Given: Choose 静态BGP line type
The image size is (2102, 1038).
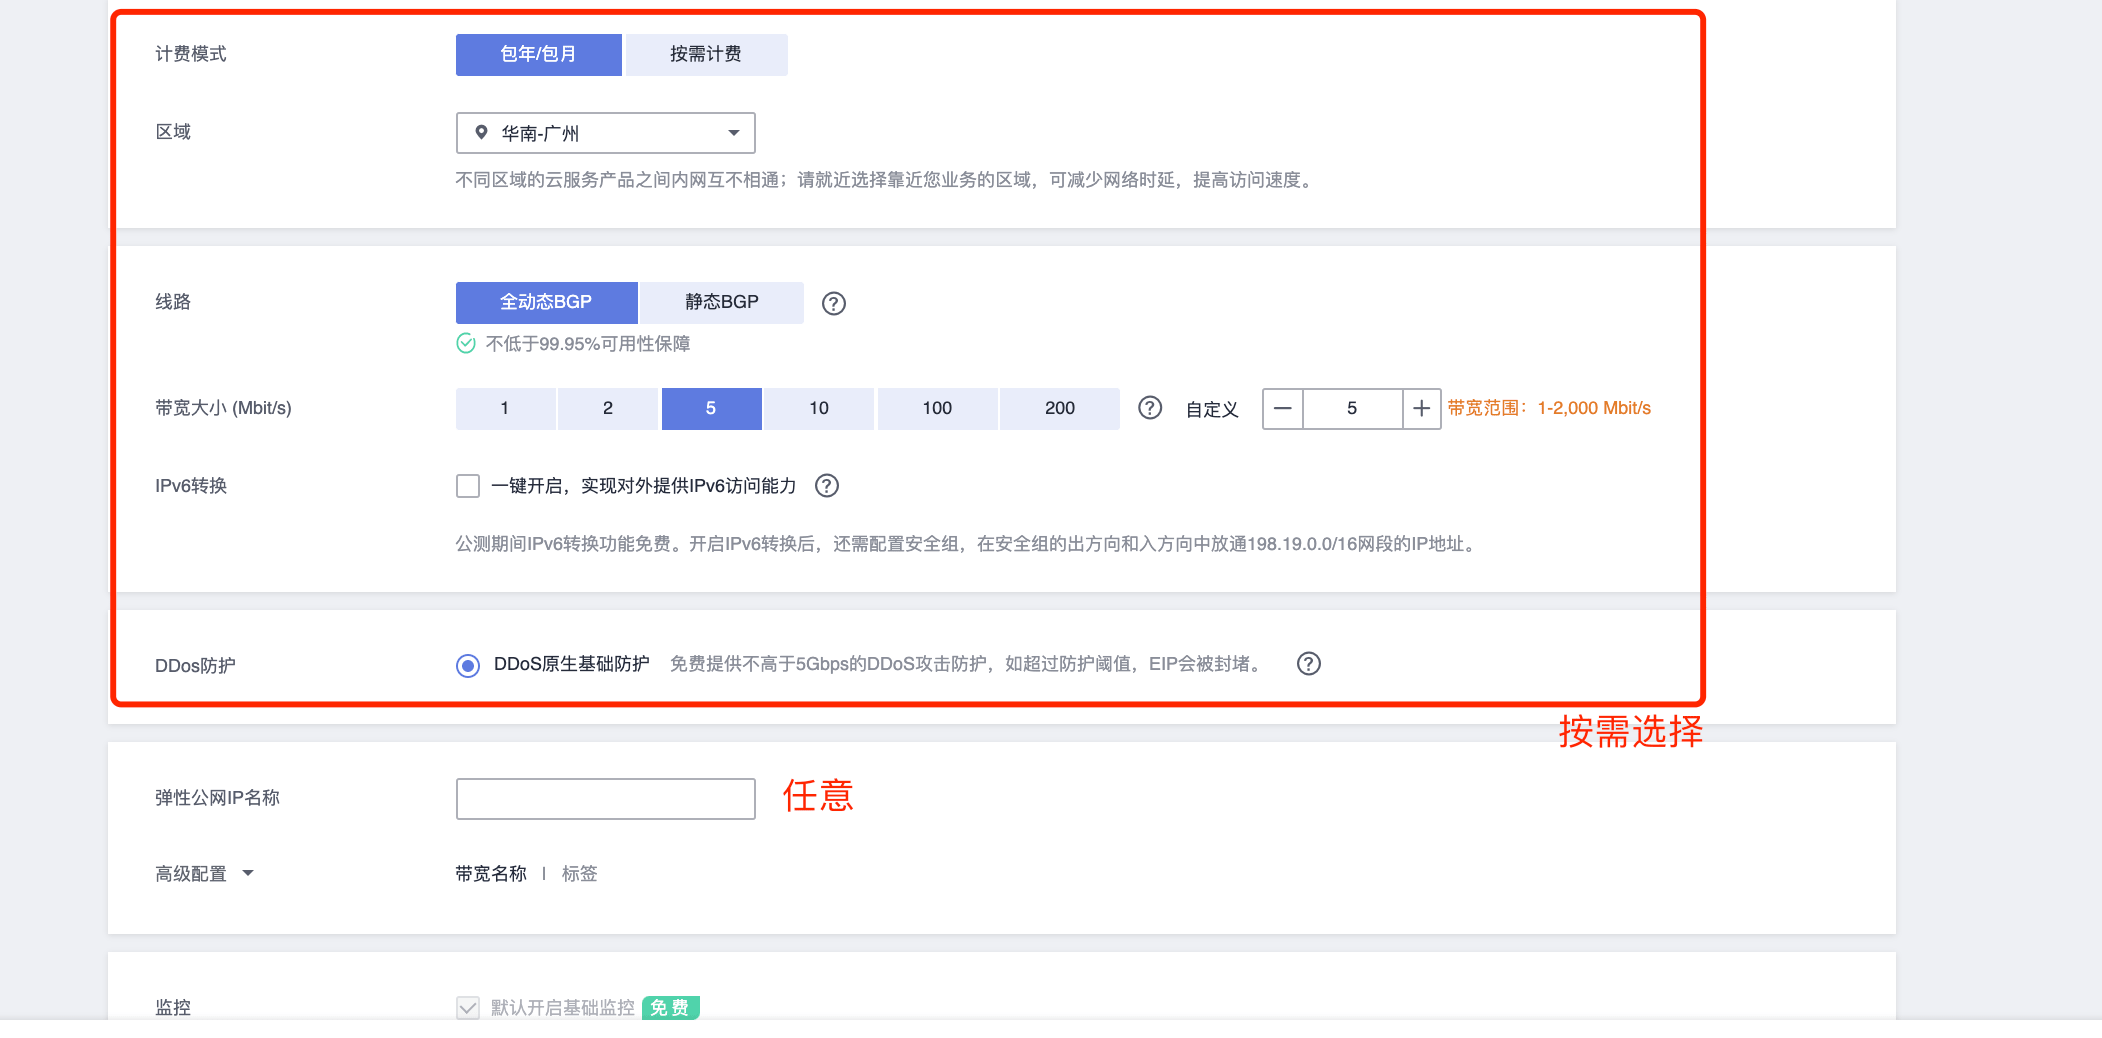Looking at the screenshot, I should [721, 302].
